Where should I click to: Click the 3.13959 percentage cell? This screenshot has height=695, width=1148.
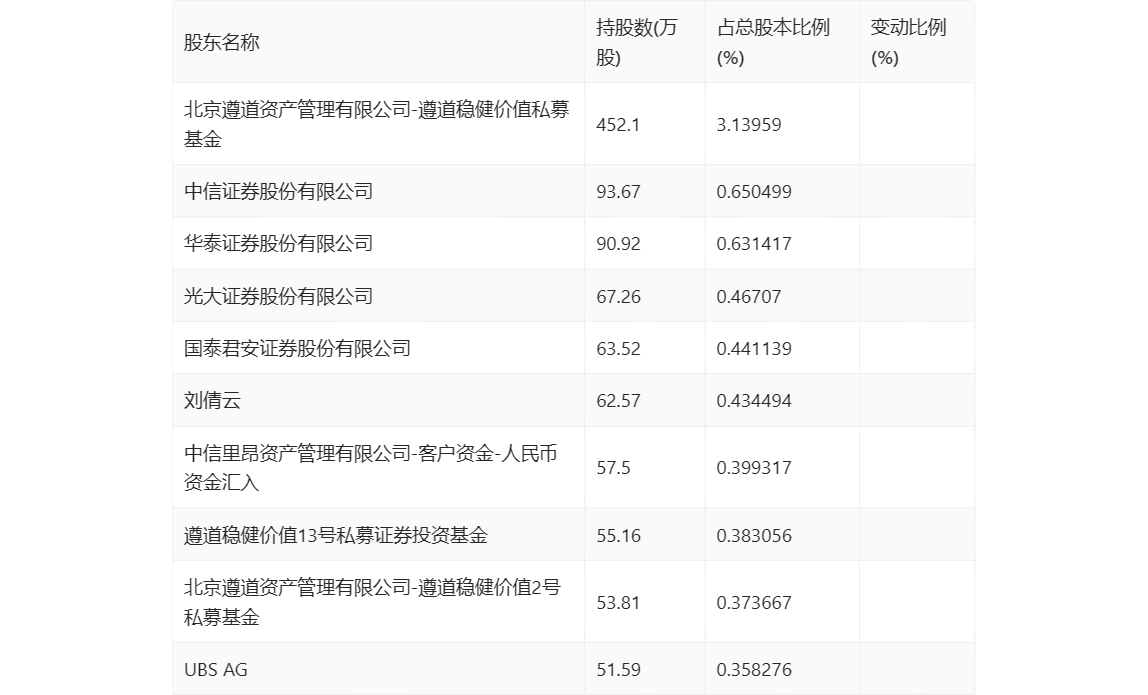click(749, 124)
